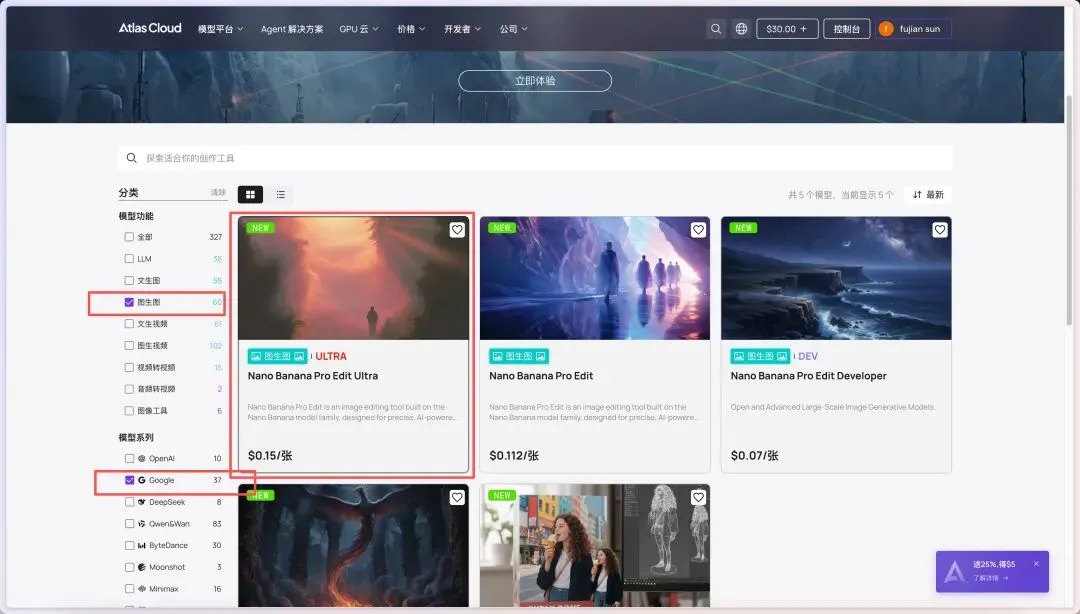Expand the 模型平台 menu
1080x614 pixels.
[x=220, y=29]
